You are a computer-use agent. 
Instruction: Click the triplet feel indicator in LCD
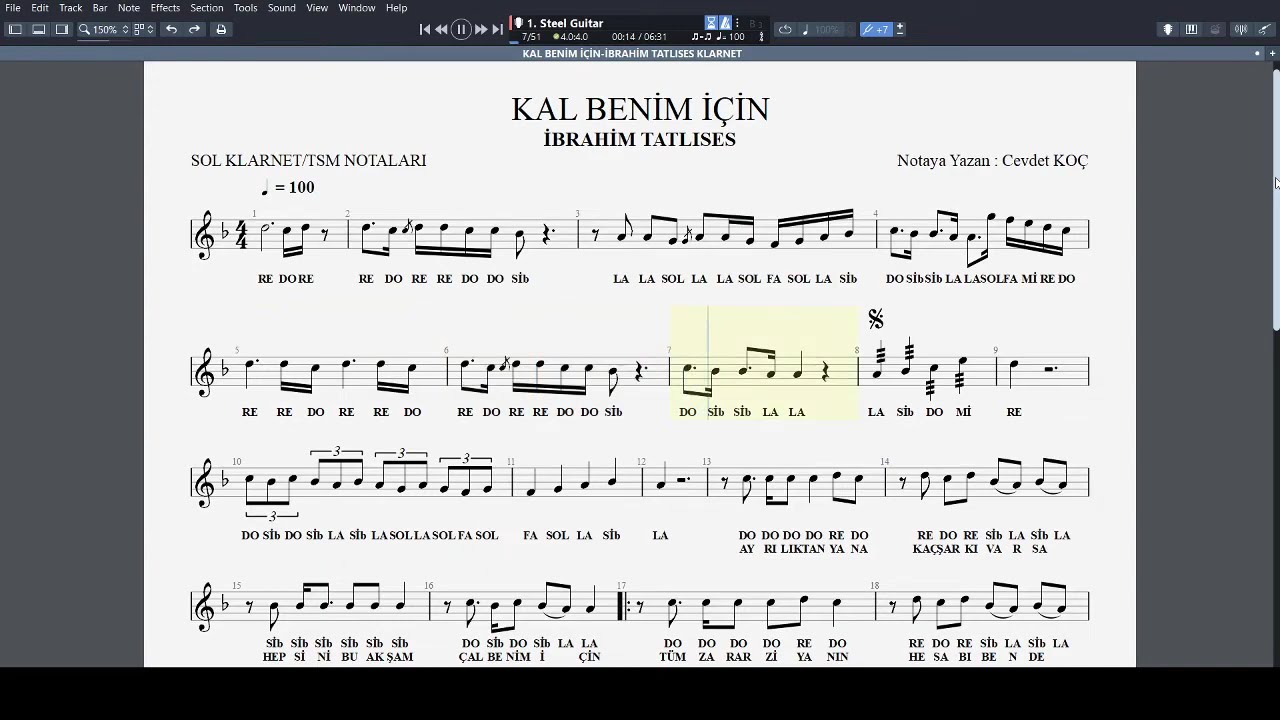(700, 37)
